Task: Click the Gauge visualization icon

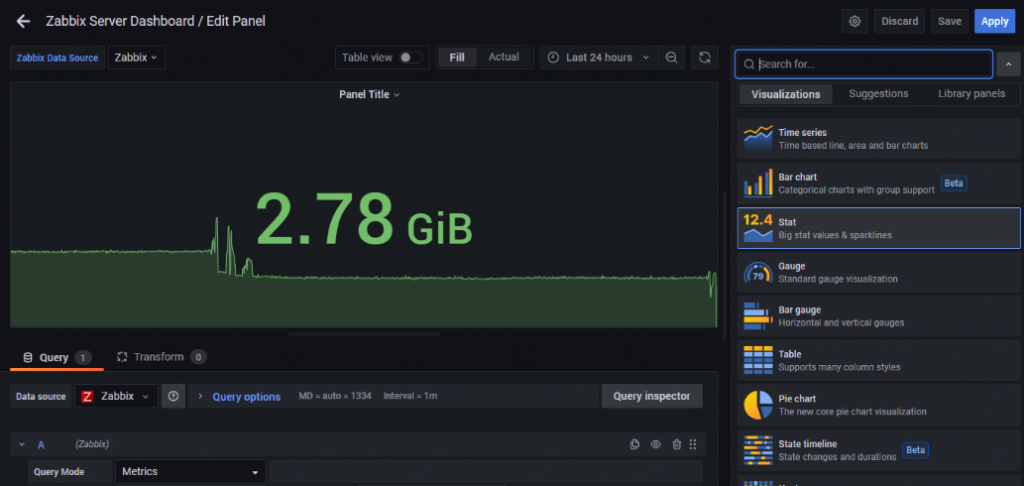Action: point(758,272)
